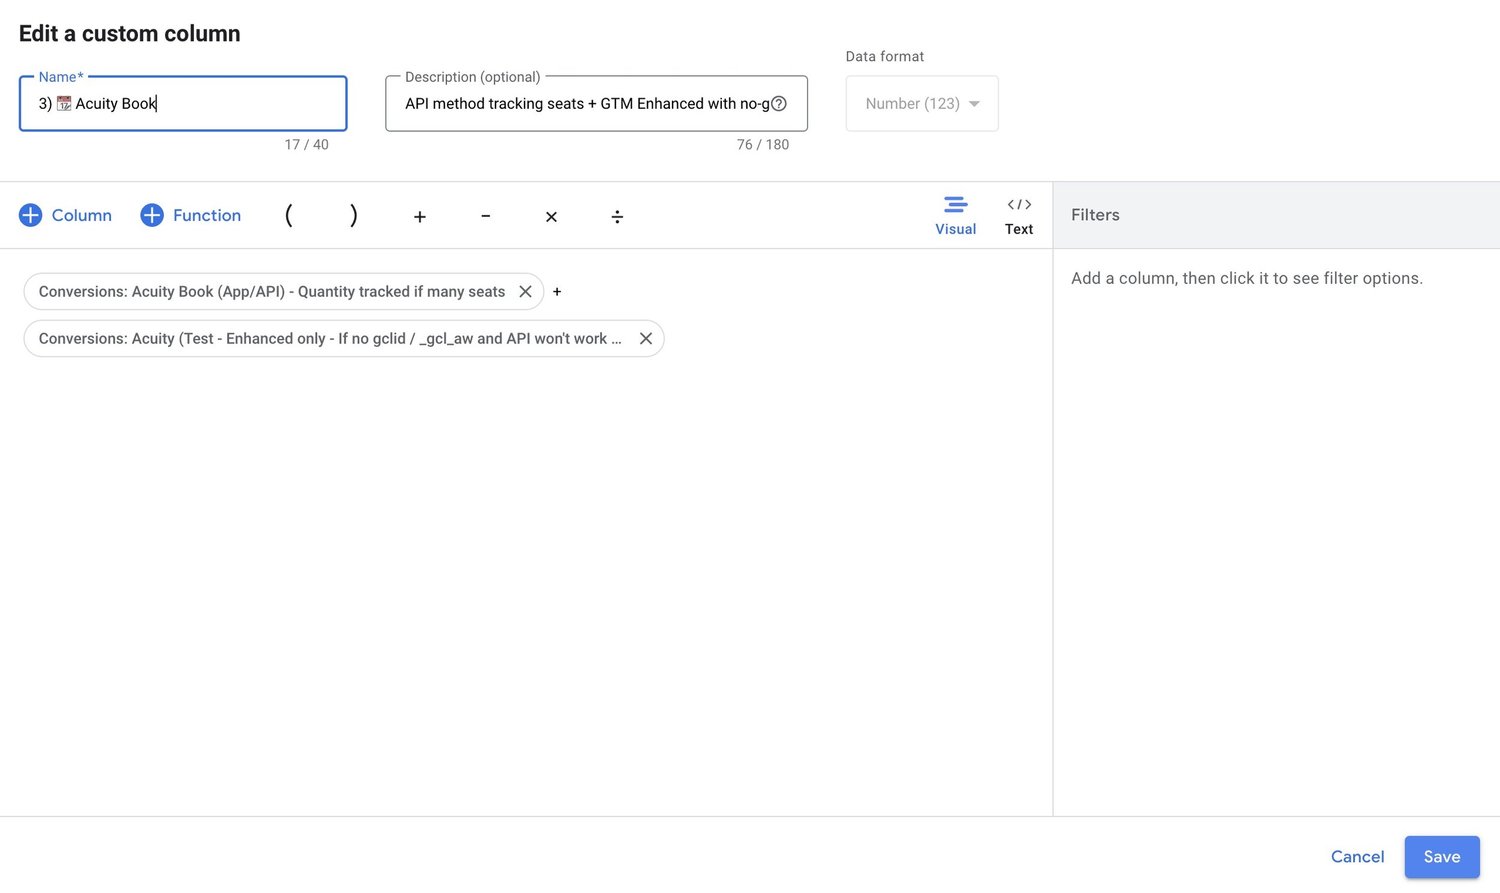Cancel editing the custom column
The width and height of the screenshot is (1500, 893).
(1357, 857)
